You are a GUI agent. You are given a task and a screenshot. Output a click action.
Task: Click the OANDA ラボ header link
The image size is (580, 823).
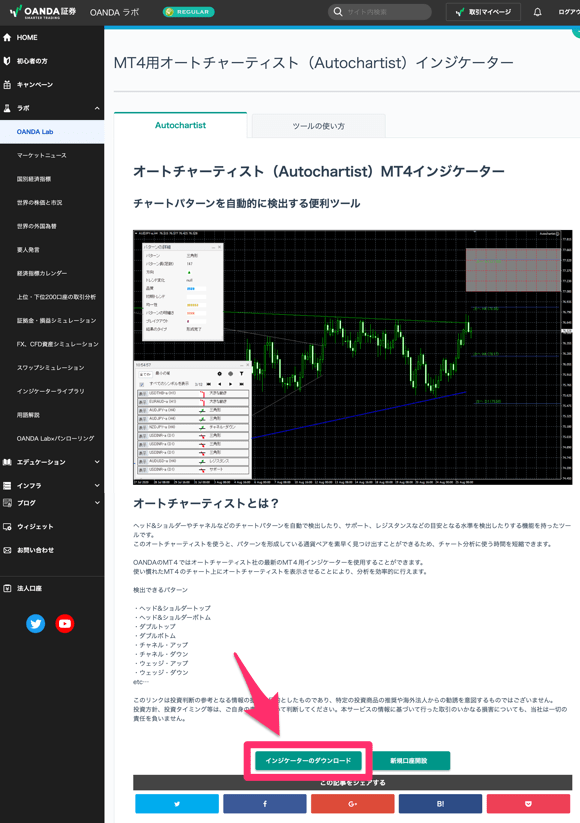coord(114,12)
